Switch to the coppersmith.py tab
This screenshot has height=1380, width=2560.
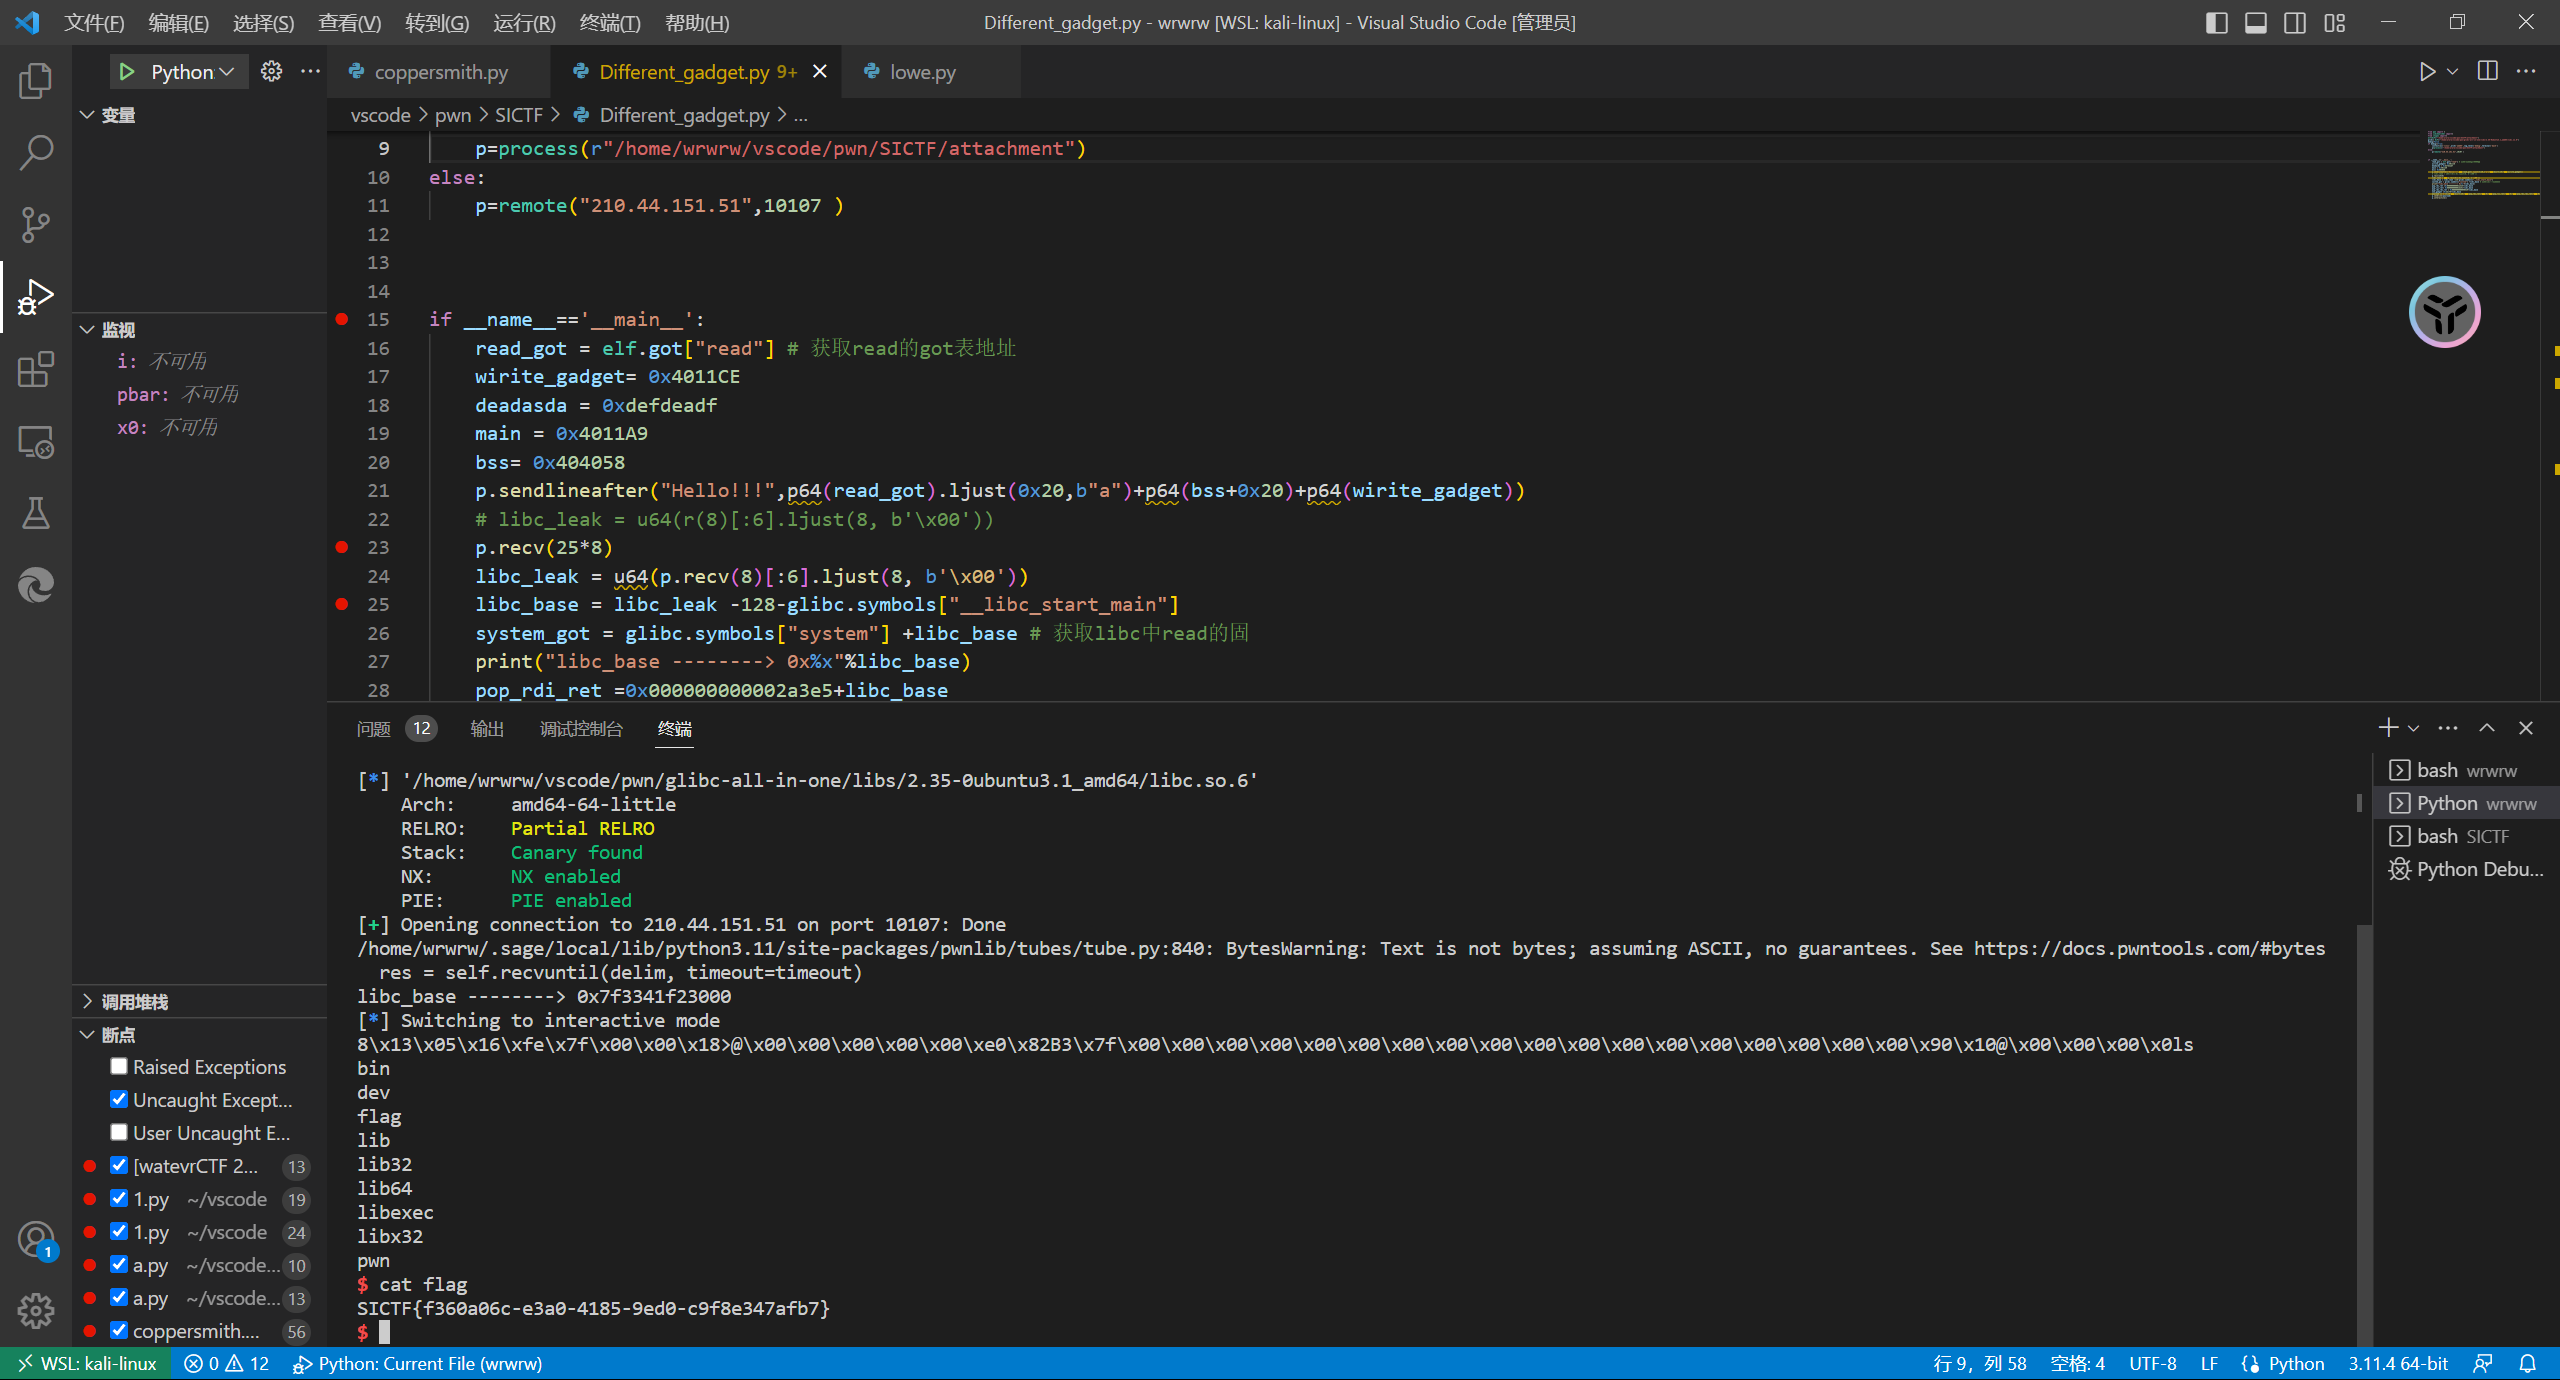[439, 72]
